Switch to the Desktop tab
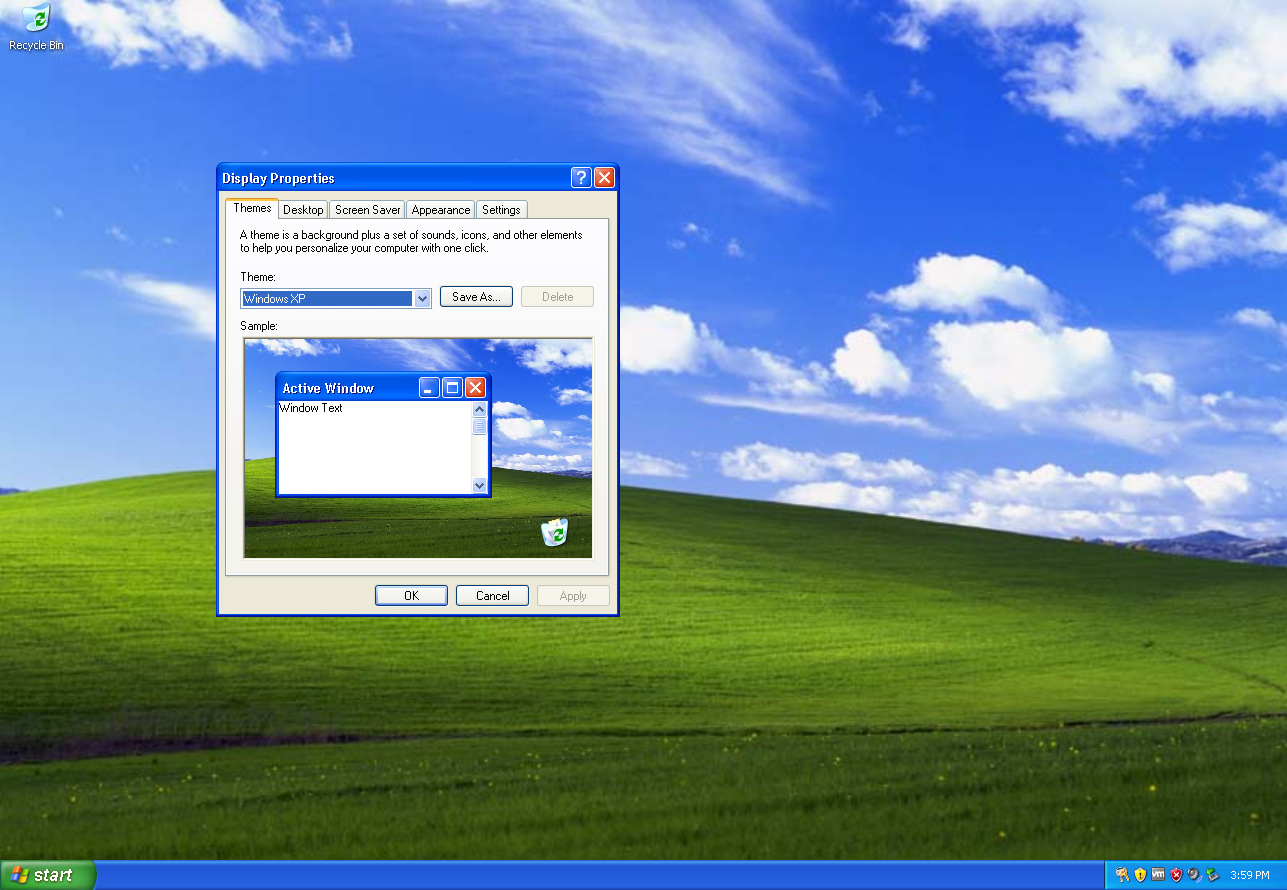Screen dimensions: 1287x890 tap(303, 210)
